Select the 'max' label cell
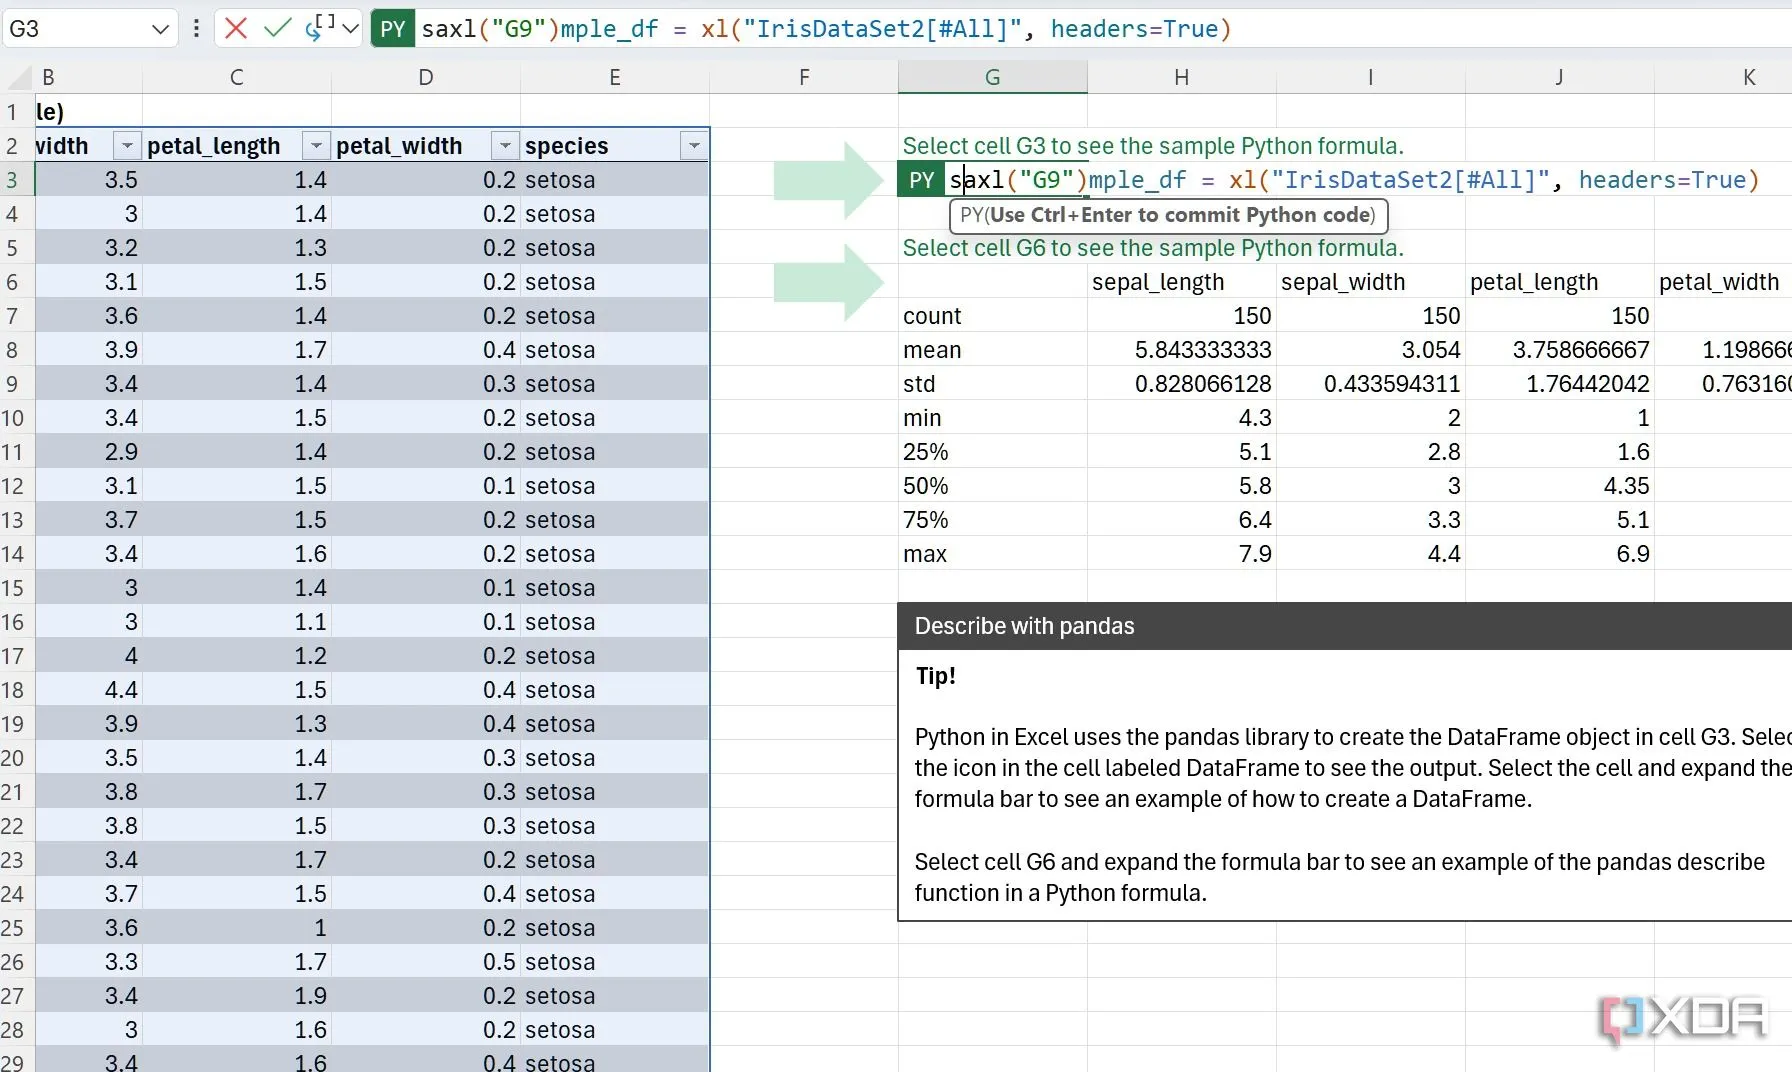Screen dimensions: 1792x1072 993,554
